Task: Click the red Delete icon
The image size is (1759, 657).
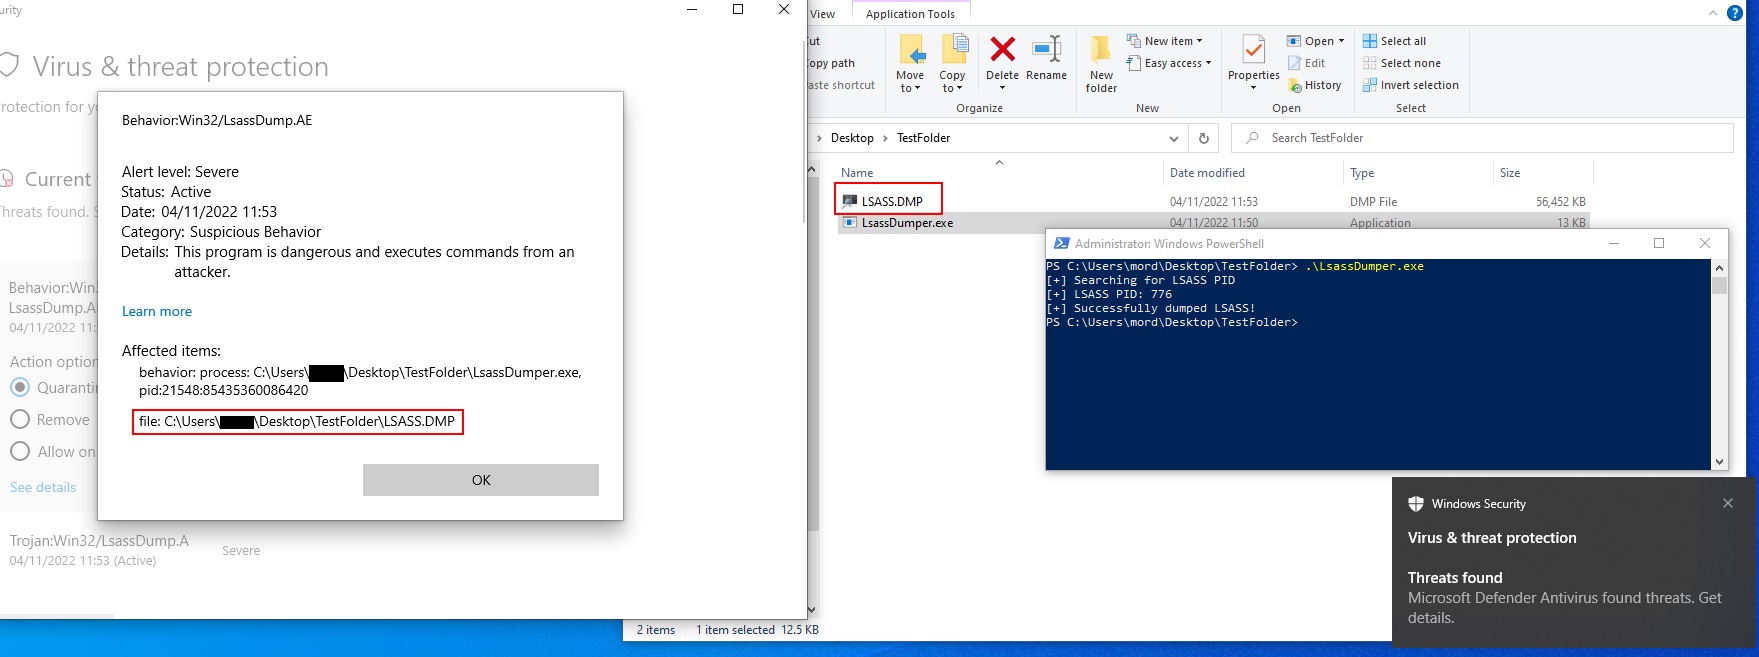Action: (x=1002, y=49)
